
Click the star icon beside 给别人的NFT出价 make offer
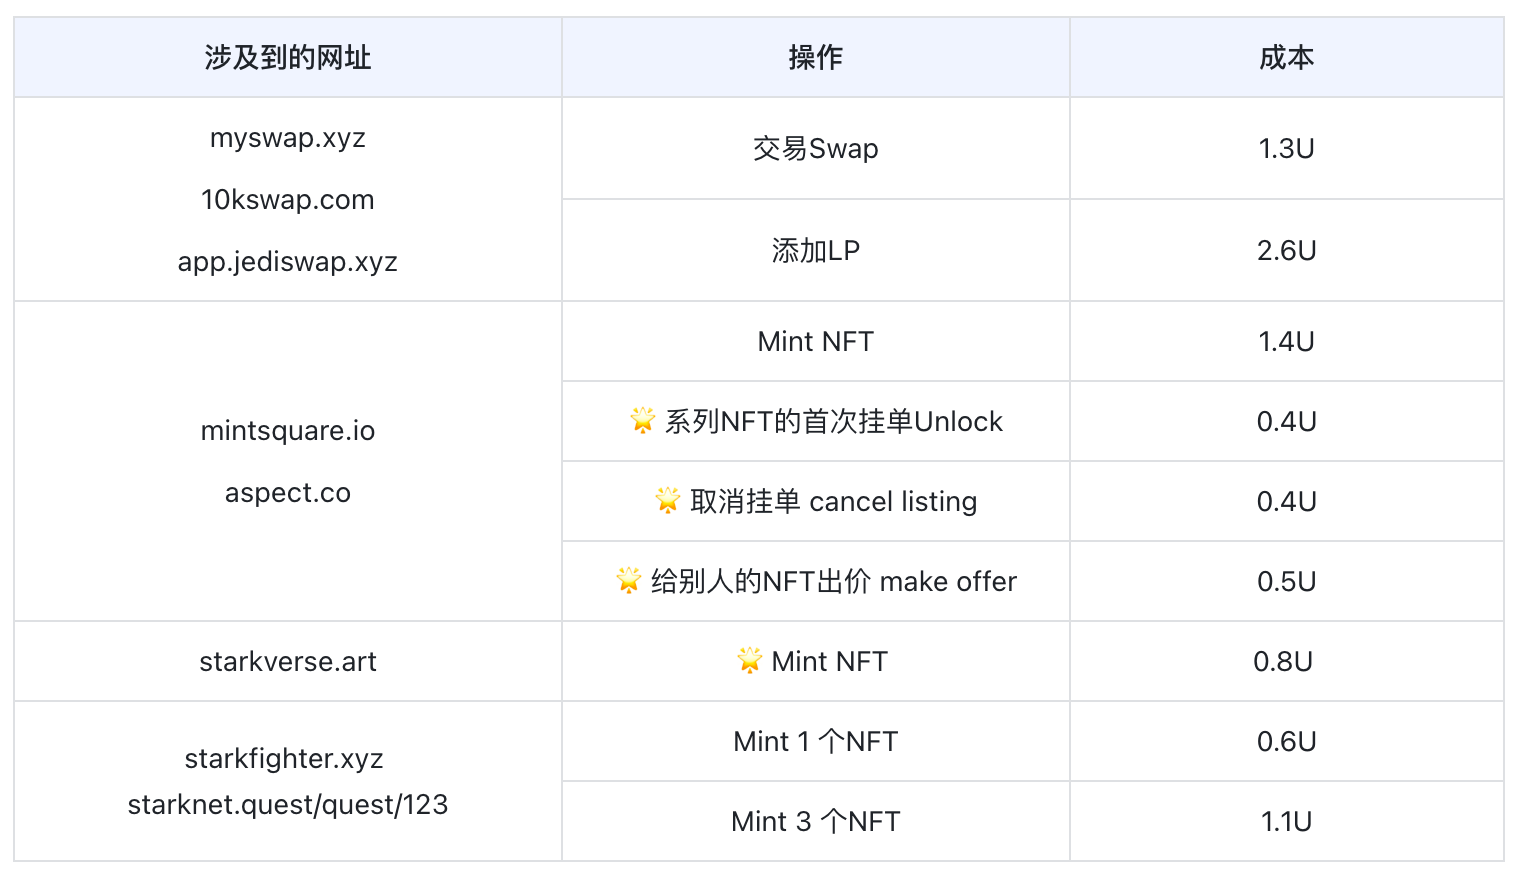coord(628,580)
